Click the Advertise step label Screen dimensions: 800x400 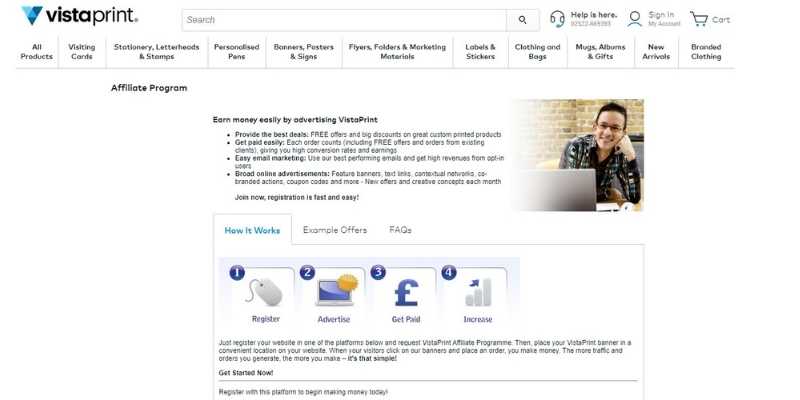pyautogui.click(x=334, y=319)
